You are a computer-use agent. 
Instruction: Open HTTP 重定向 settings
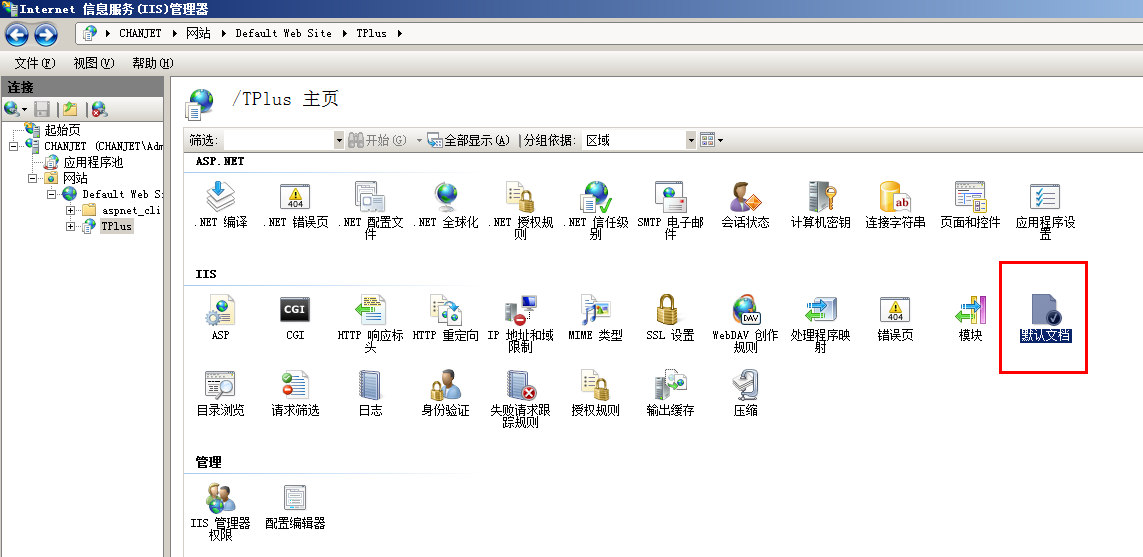click(445, 318)
